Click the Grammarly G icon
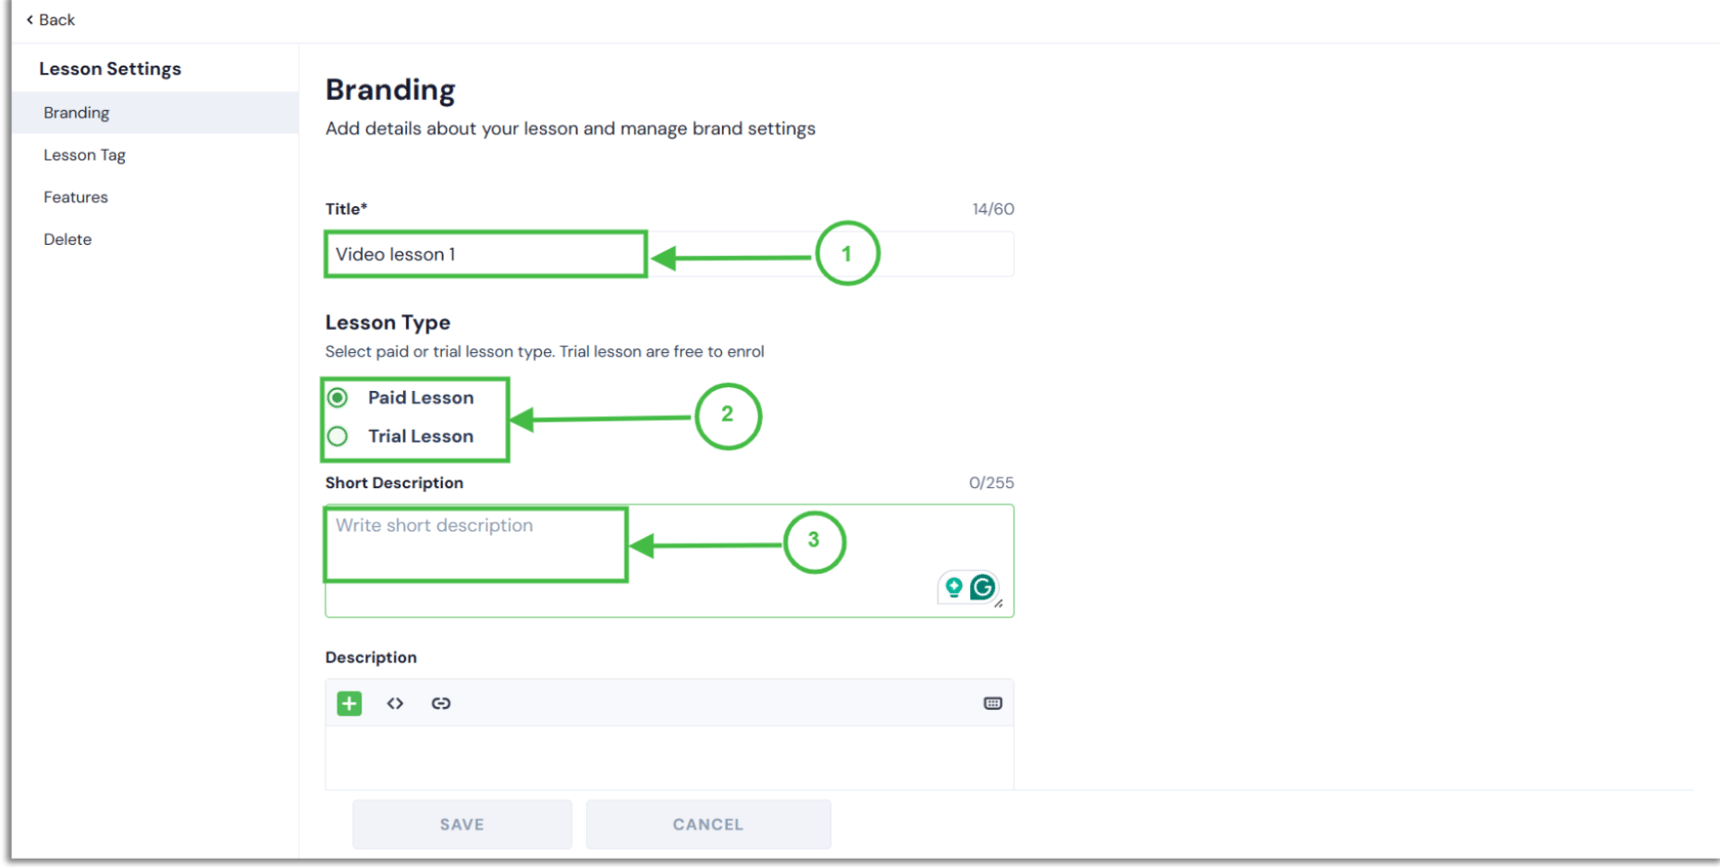Viewport: 1720px width, 867px height. [983, 587]
